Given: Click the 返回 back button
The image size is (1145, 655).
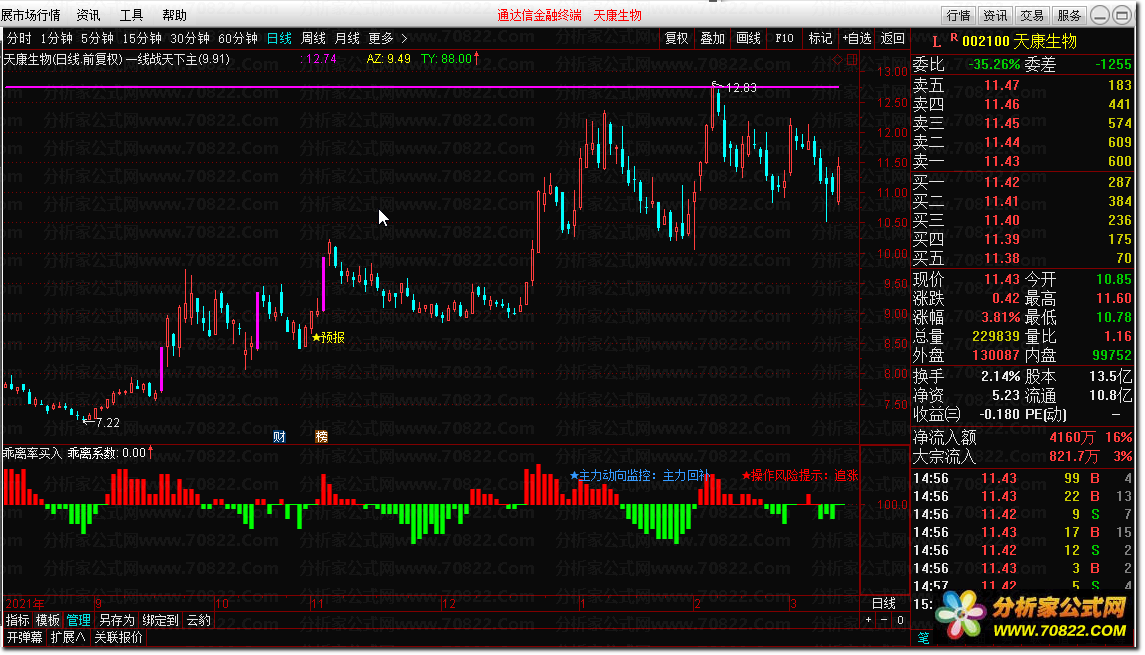Looking at the screenshot, I should pos(892,39).
